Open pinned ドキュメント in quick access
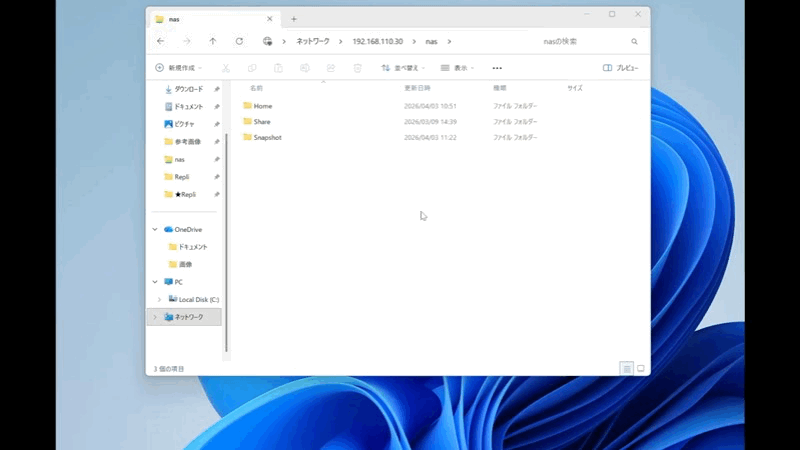 coord(189,107)
